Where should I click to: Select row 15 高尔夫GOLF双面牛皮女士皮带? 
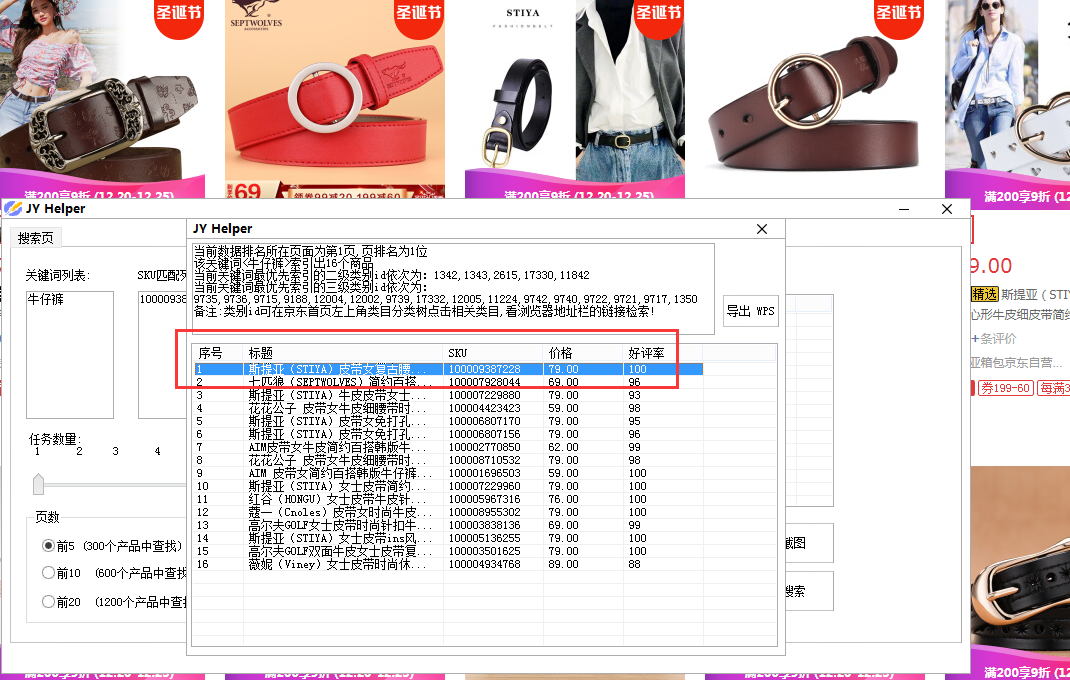[x=448, y=550]
